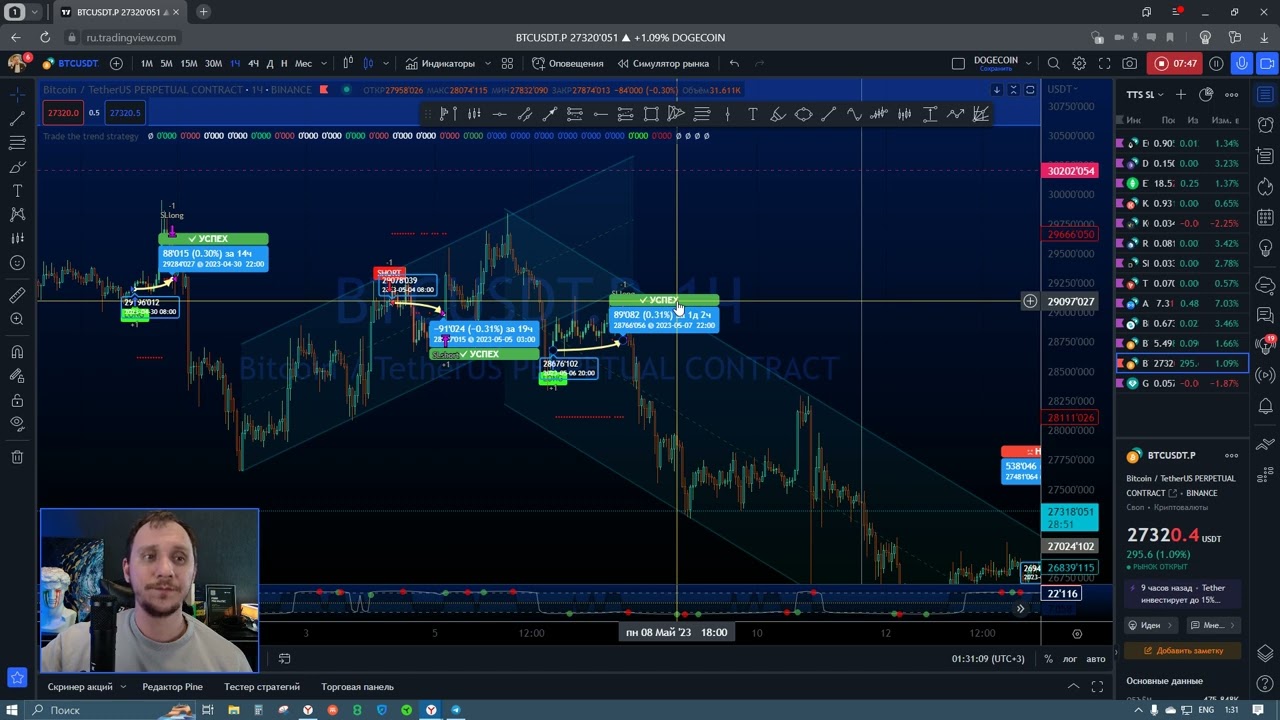Screen dimensions: 1280x720
Task: Open the USDT currency dropdown
Action: 1061,89
